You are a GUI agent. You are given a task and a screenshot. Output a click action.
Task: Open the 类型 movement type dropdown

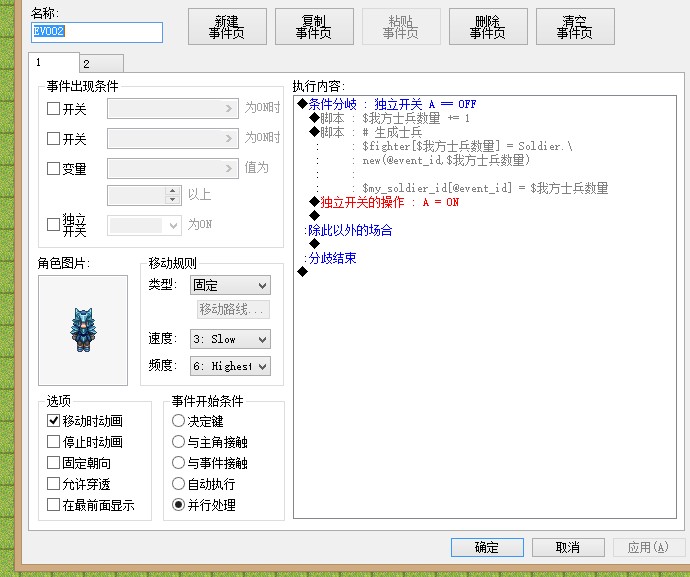coord(230,285)
